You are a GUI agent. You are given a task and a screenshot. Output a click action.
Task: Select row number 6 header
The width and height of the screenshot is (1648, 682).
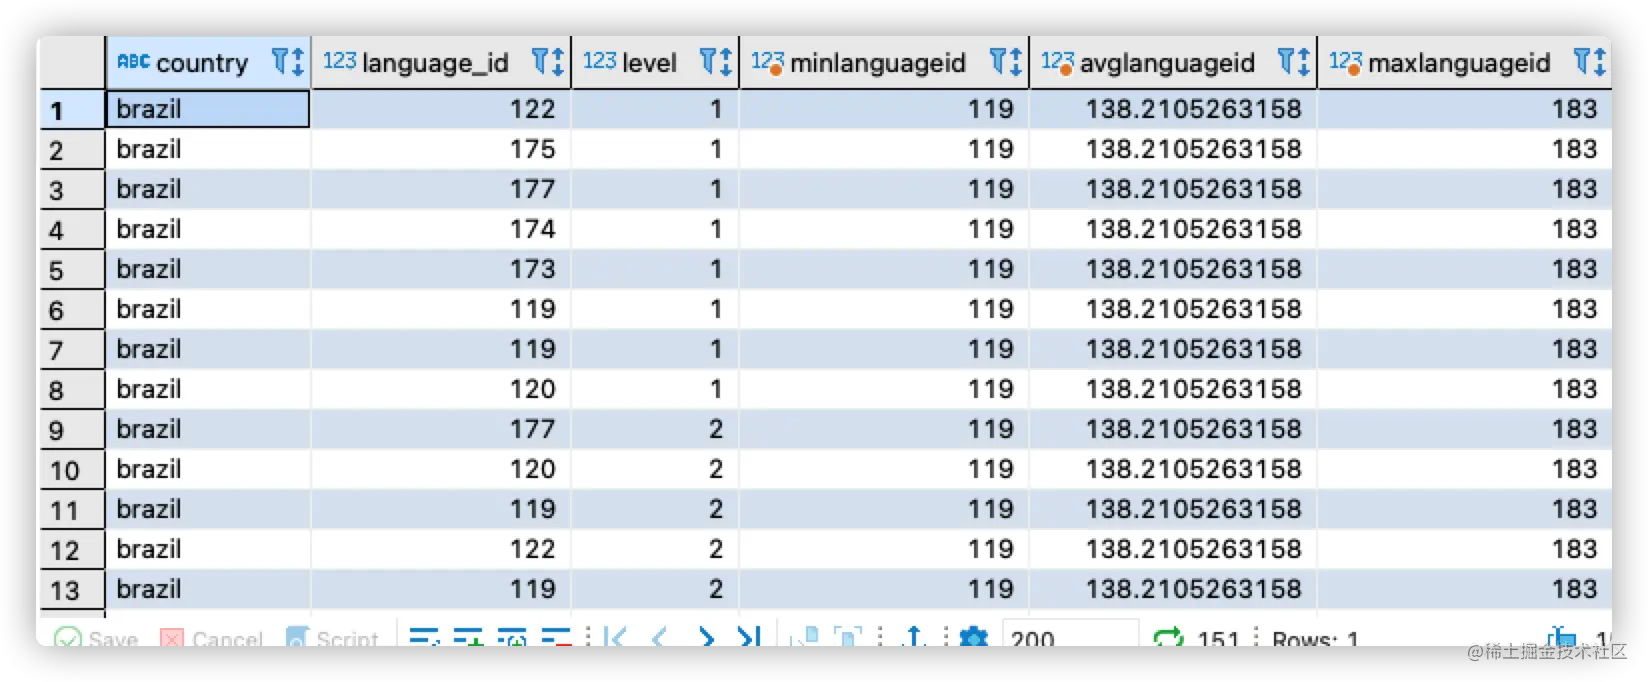click(x=72, y=309)
